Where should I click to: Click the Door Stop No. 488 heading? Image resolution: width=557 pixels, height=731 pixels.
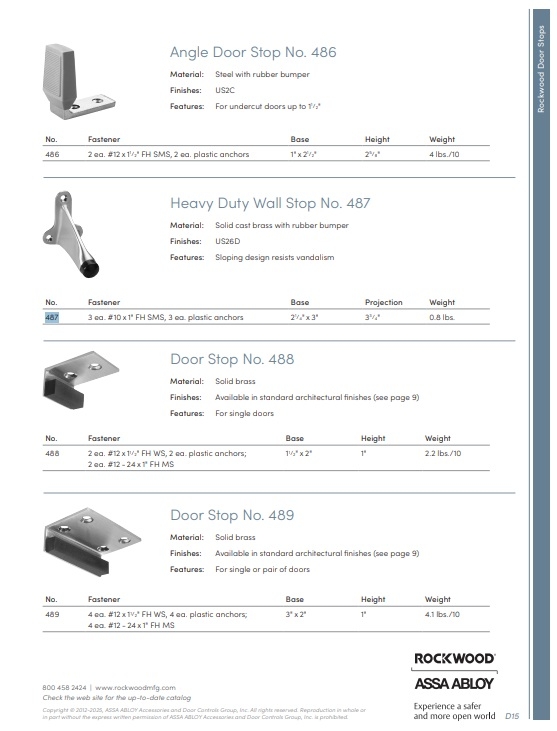[x=232, y=359]
